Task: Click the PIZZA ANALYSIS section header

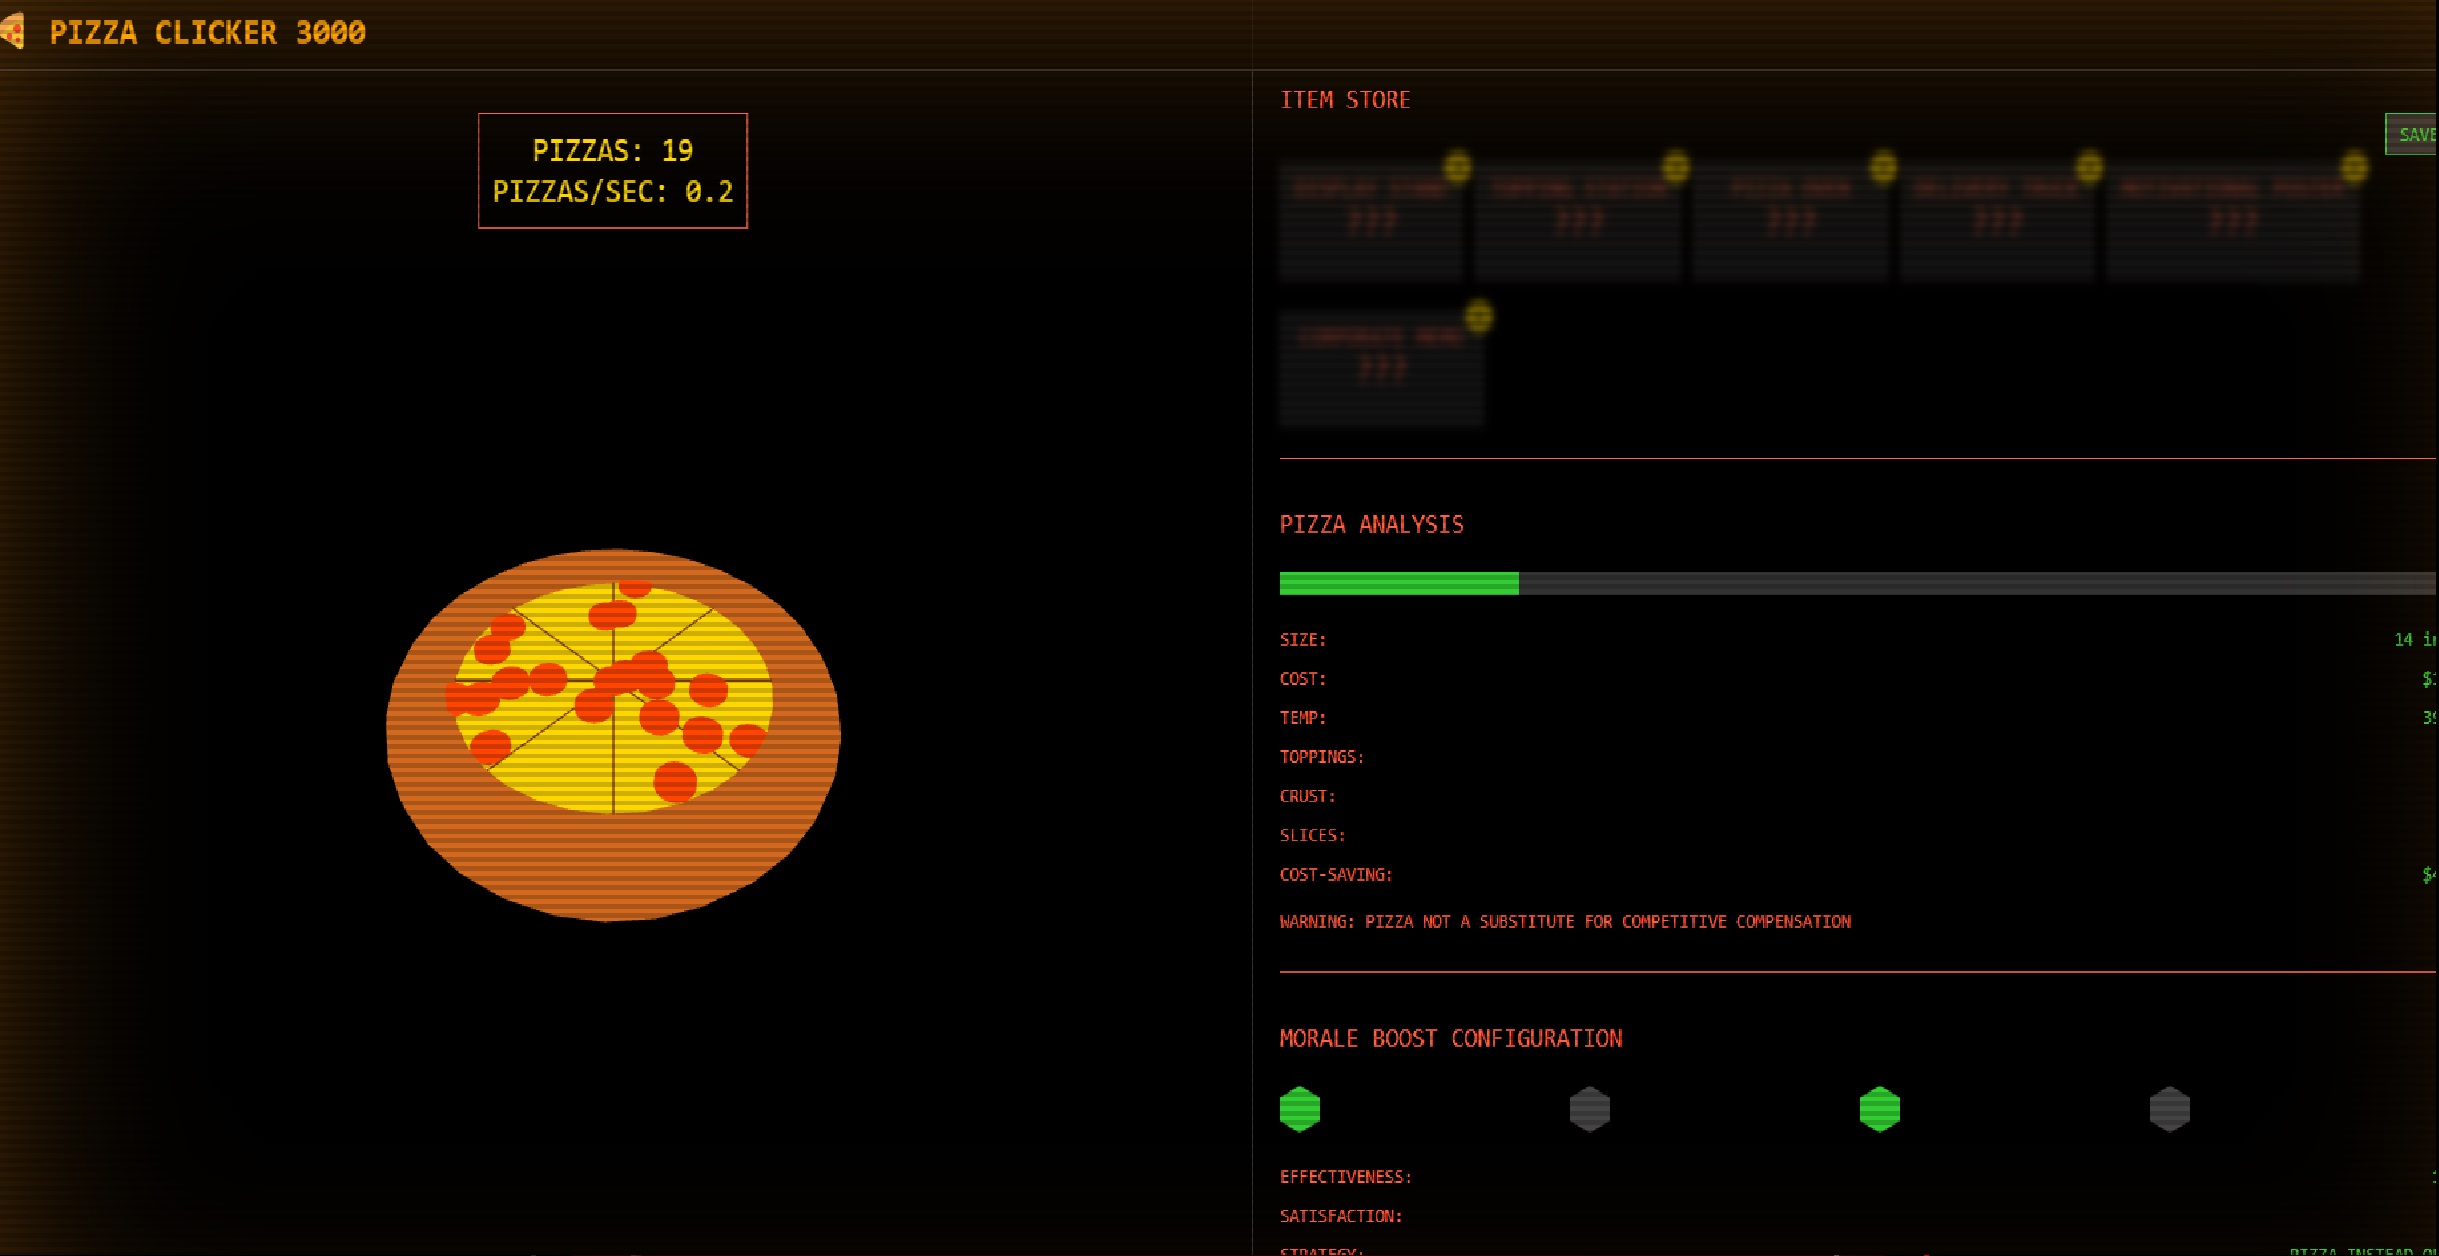Action: pos(1371,524)
